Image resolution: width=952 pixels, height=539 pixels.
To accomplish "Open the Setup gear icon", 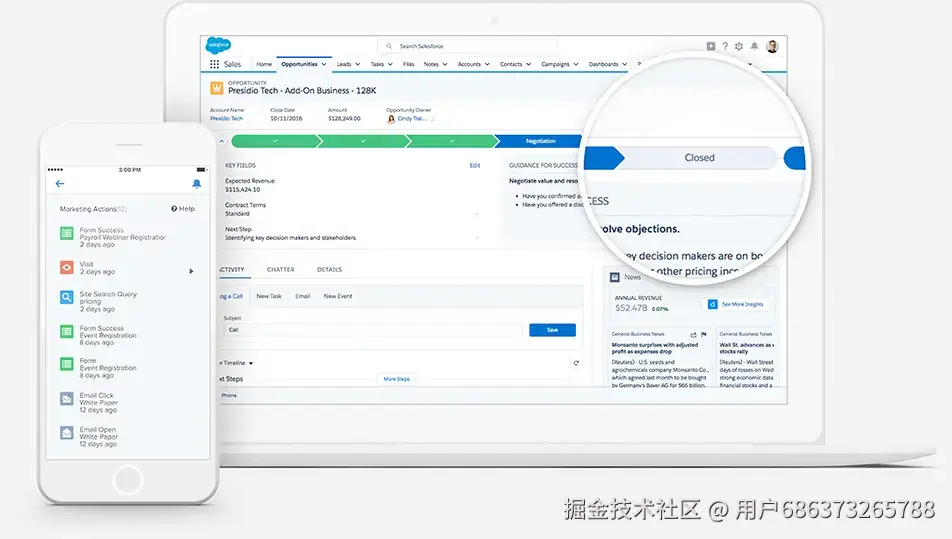I will 739,46.
